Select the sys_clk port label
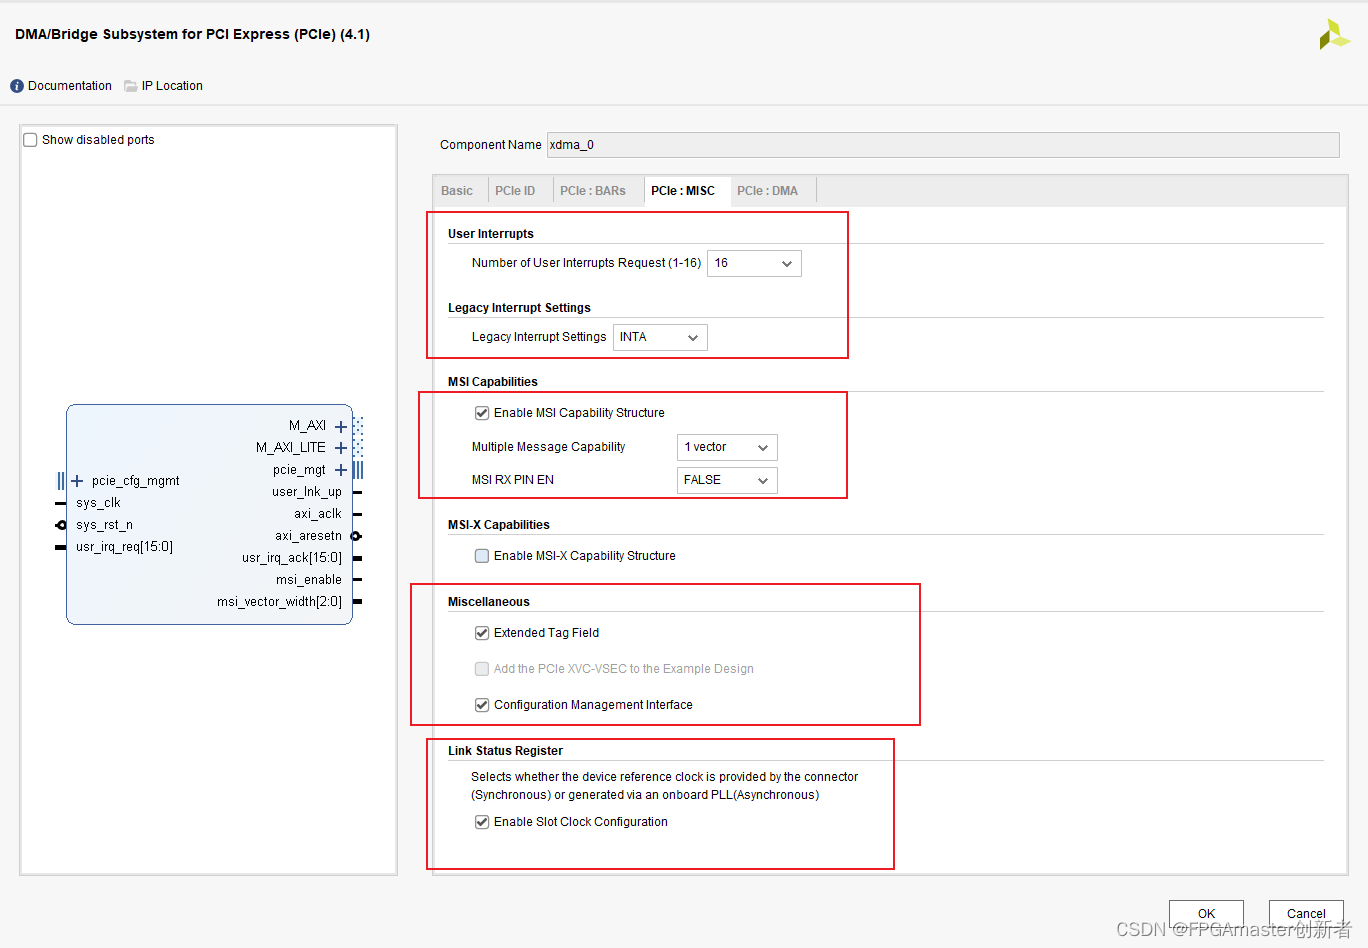The height and width of the screenshot is (948, 1368). point(98,503)
